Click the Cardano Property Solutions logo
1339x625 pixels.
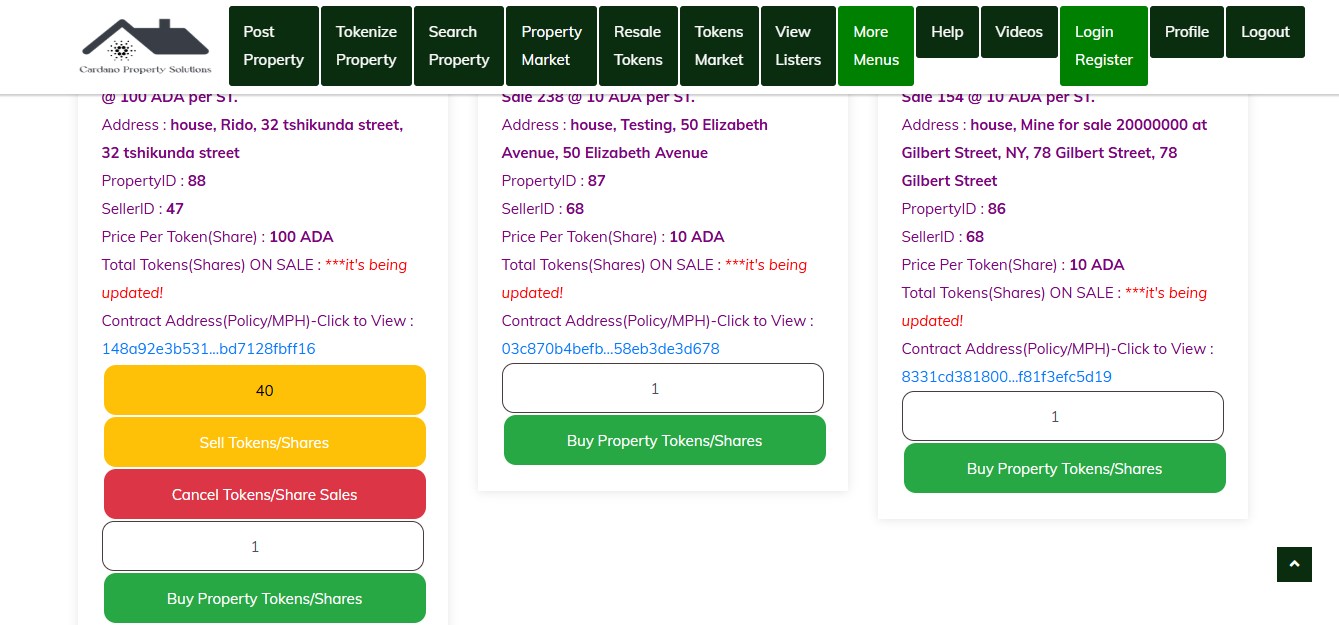point(145,46)
